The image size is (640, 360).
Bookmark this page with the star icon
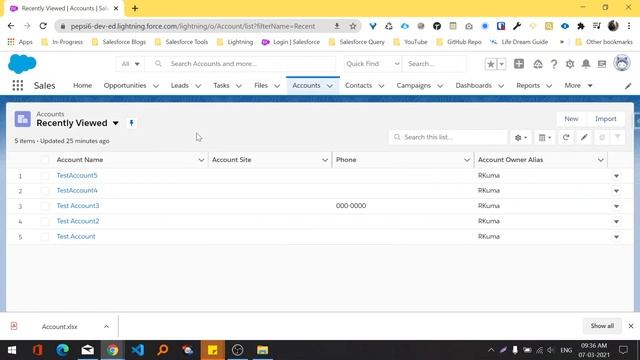pyautogui.click(x=353, y=26)
